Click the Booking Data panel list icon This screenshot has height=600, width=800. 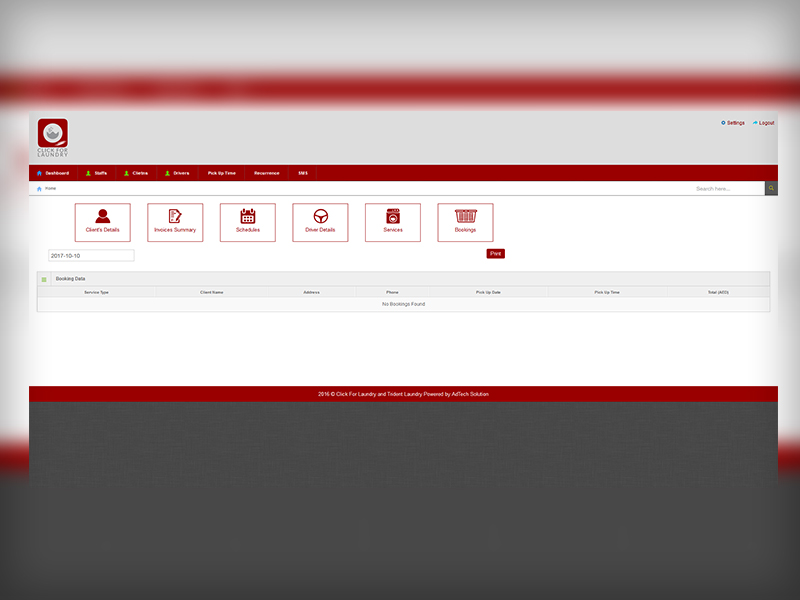[x=44, y=279]
